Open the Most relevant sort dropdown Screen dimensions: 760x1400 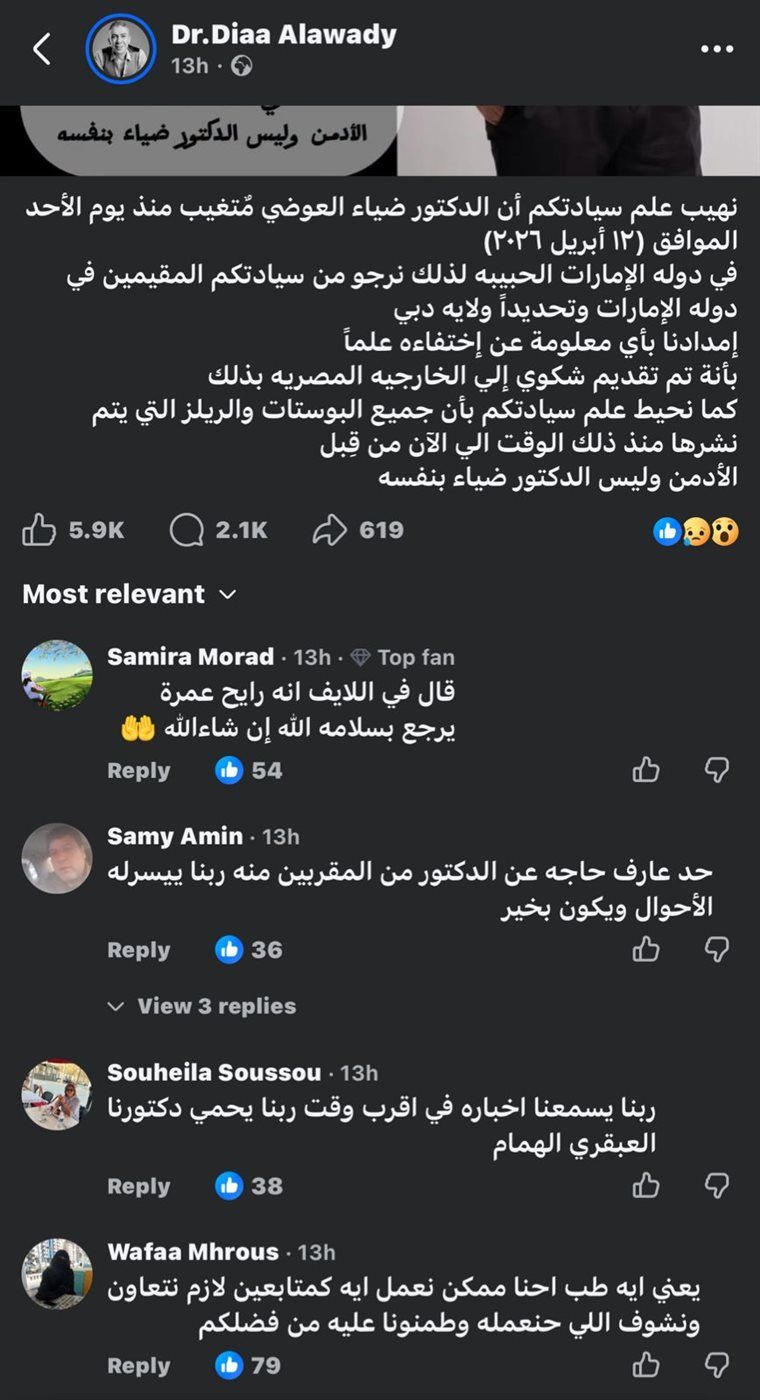click(129, 594)
